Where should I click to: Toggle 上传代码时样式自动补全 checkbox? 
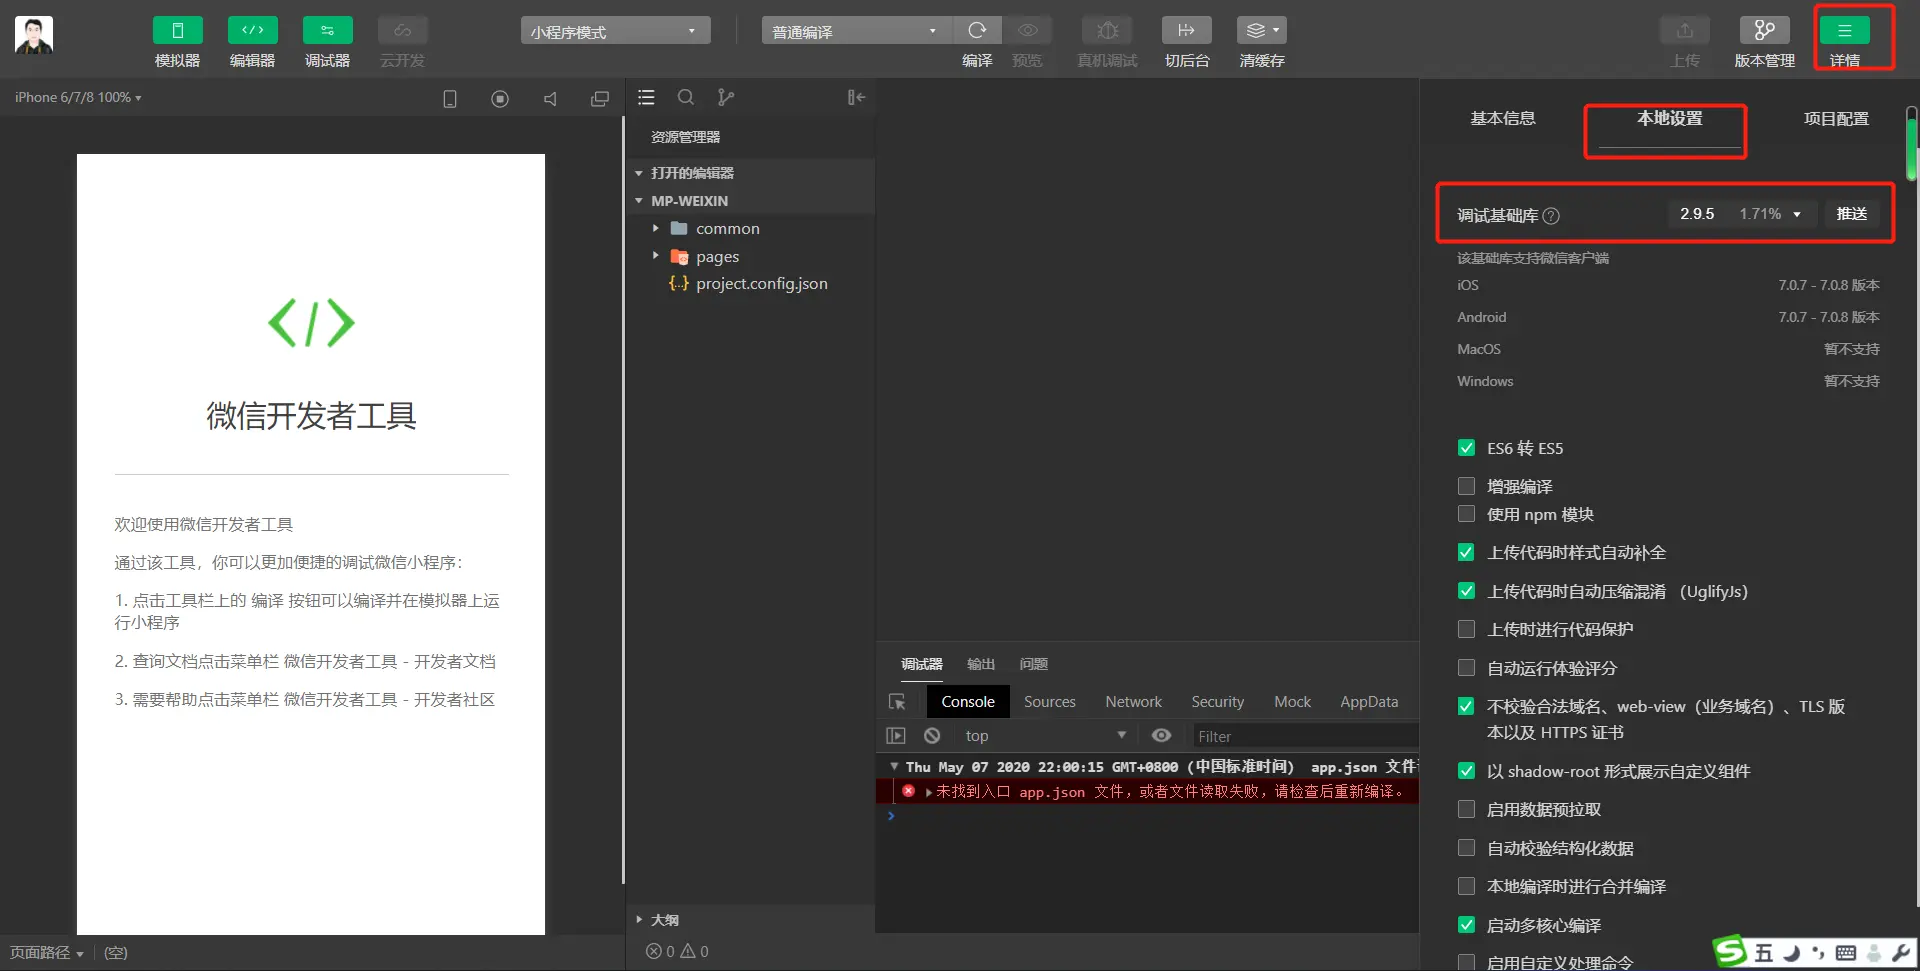[x=1466, y=552]
